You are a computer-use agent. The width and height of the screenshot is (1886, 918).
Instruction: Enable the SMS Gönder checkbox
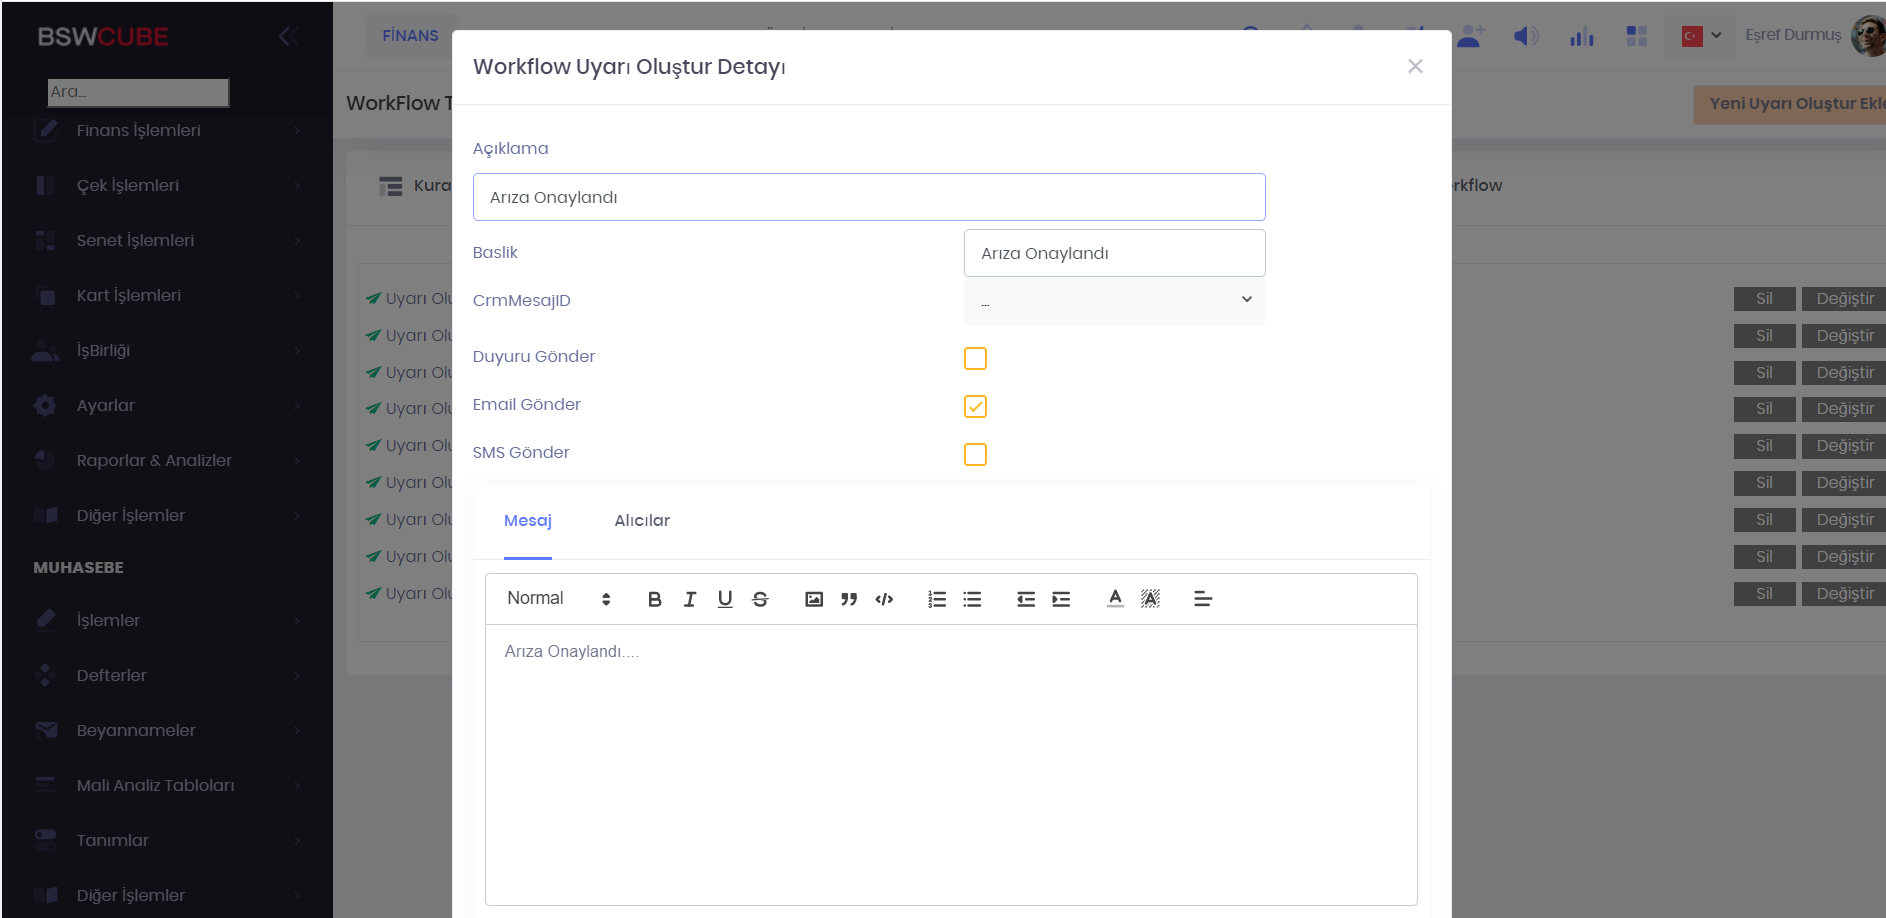[975, 454]
